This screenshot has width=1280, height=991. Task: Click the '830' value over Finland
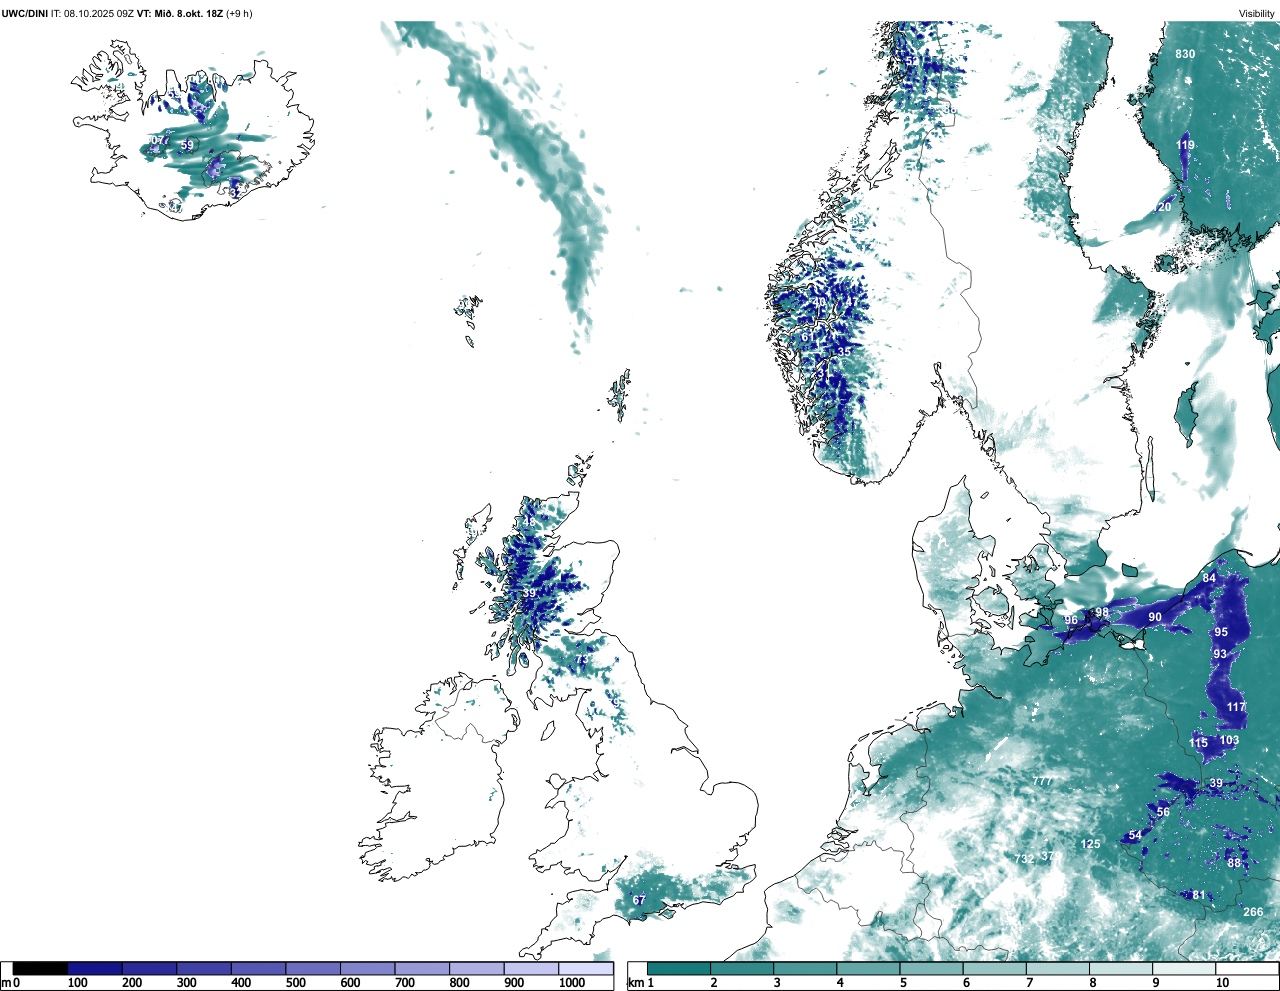point(1185,54)
